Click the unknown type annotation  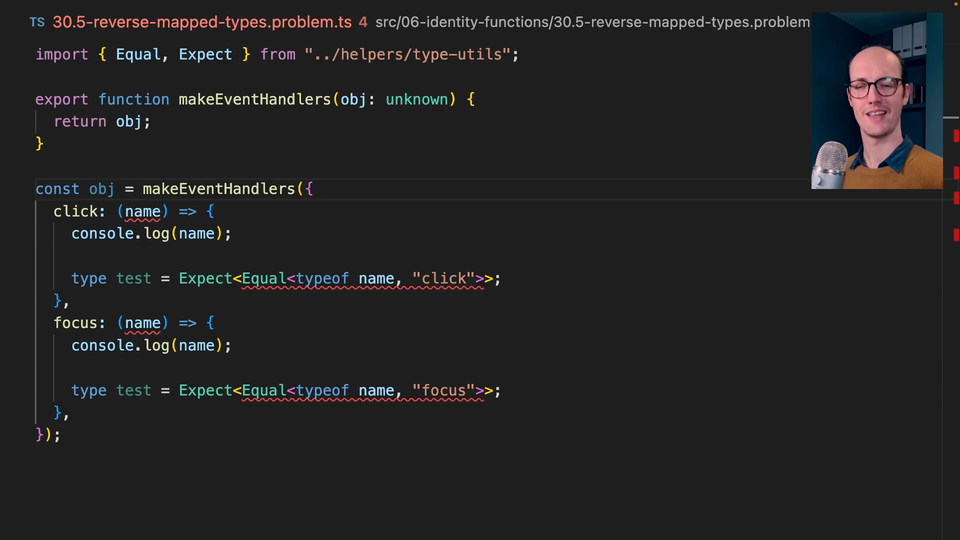point(416,99)
